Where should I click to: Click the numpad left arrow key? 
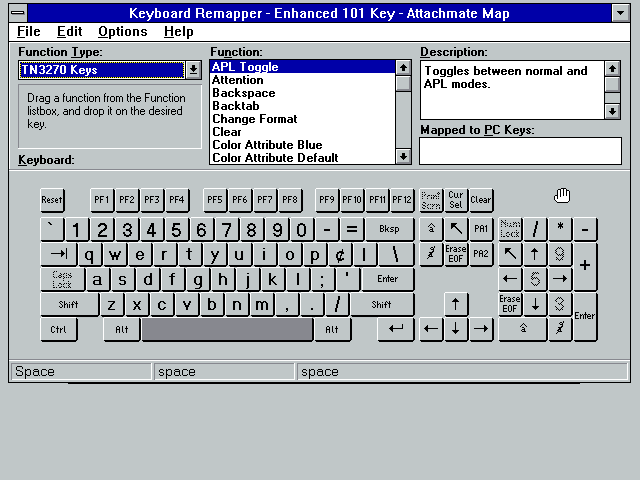(510, 280)
